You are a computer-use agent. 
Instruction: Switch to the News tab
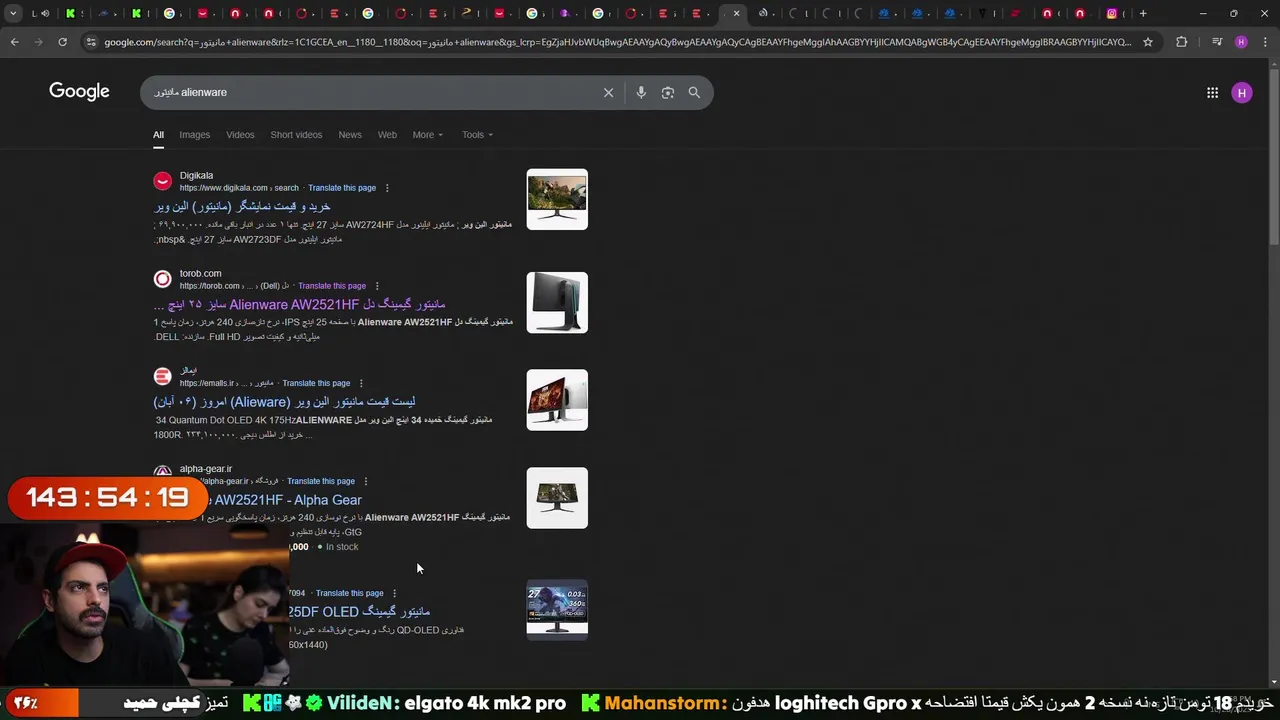tap(350, 135)
